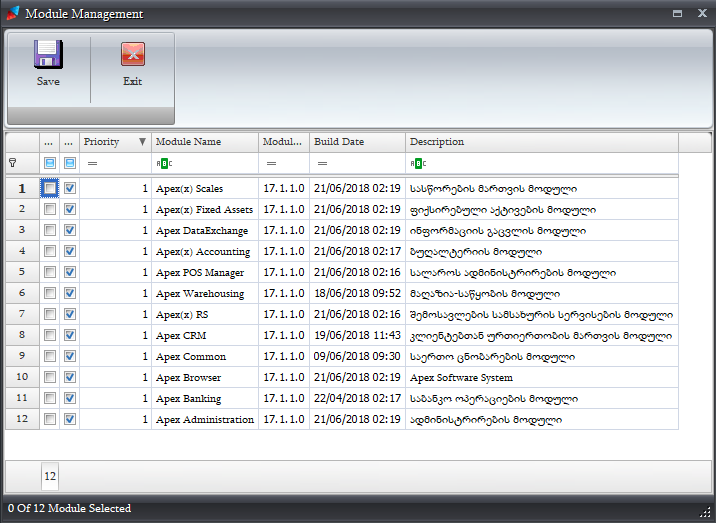
Task: Select row header number 6
Action: pos(22,293)
